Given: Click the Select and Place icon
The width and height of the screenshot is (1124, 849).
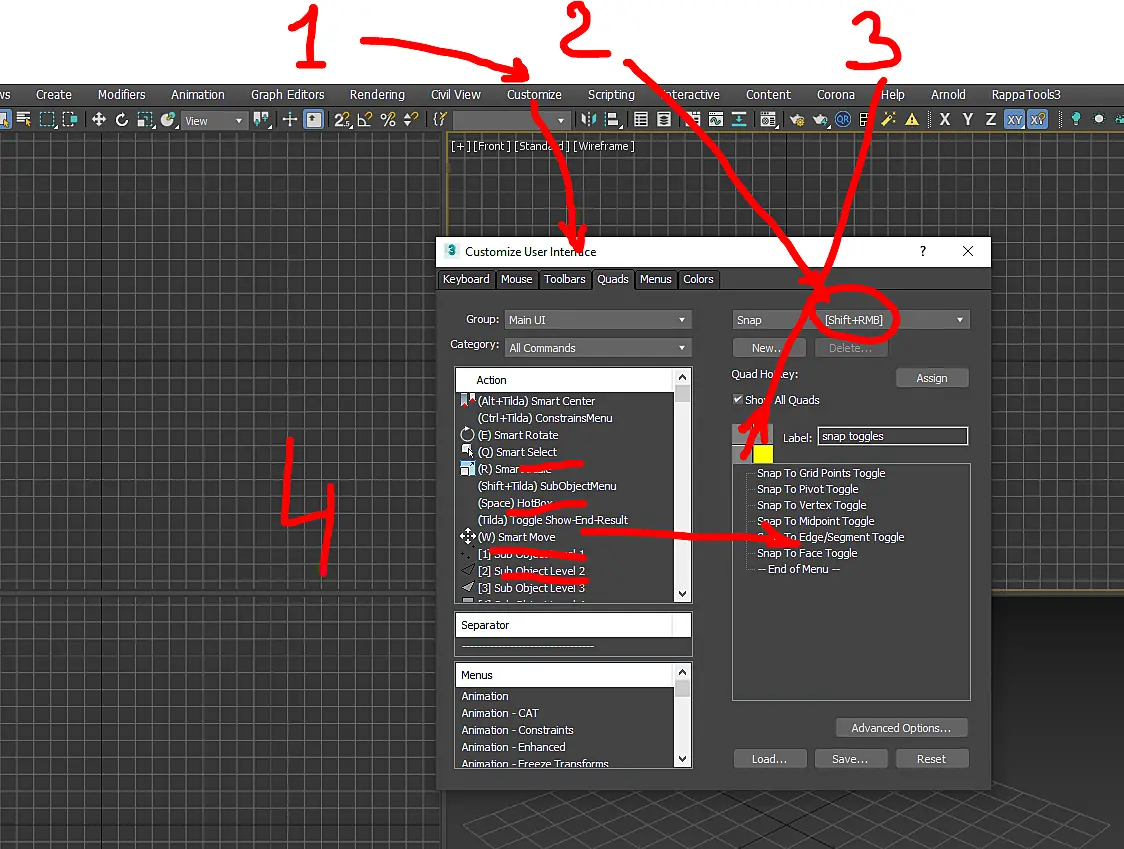Looking at the screenshot, I should coord(168,120).
